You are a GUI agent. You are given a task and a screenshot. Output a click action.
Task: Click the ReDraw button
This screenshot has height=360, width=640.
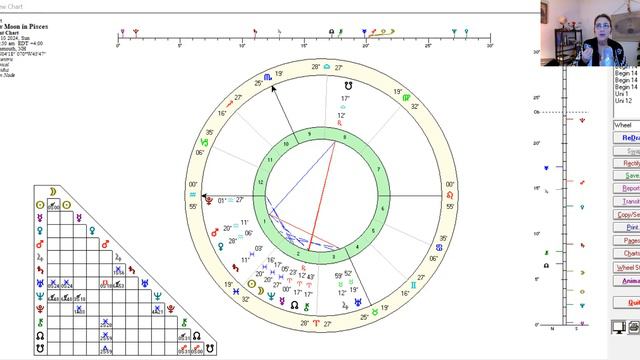click(x=627, y=138)
